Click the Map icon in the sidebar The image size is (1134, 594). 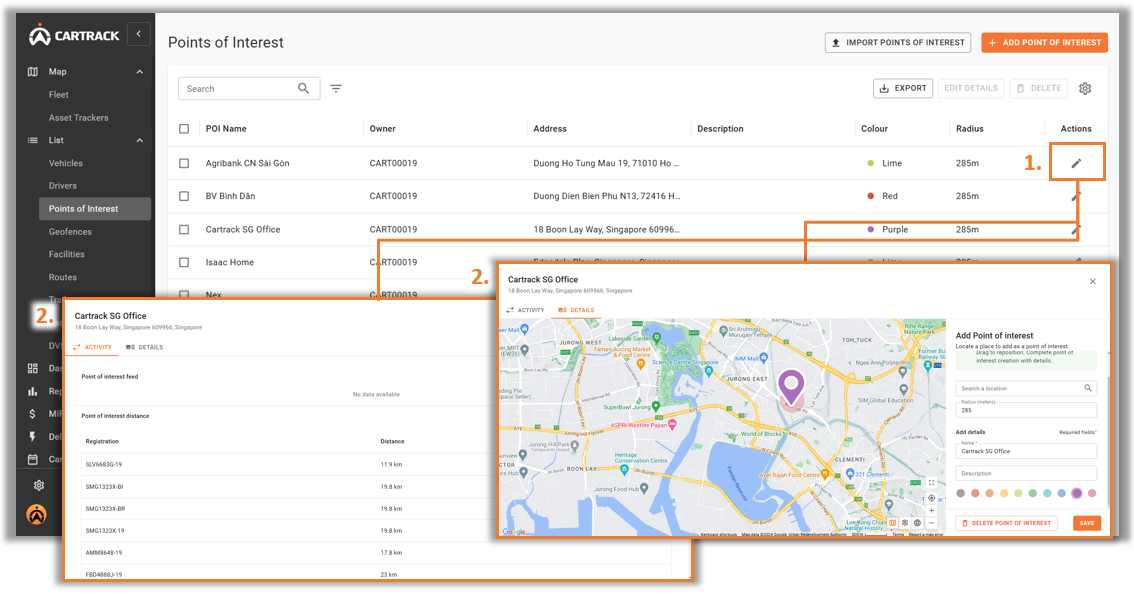point(33,72)
